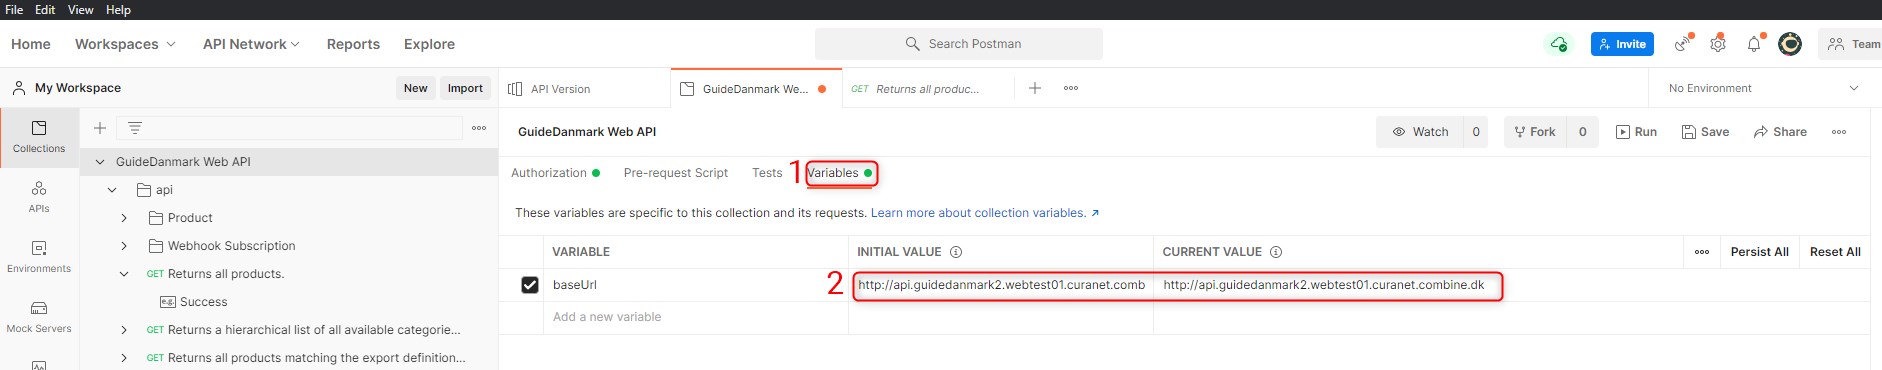Open the APIs sidebar panel
The width and height of the screenshot is (1882, 370).
[39, 197]
